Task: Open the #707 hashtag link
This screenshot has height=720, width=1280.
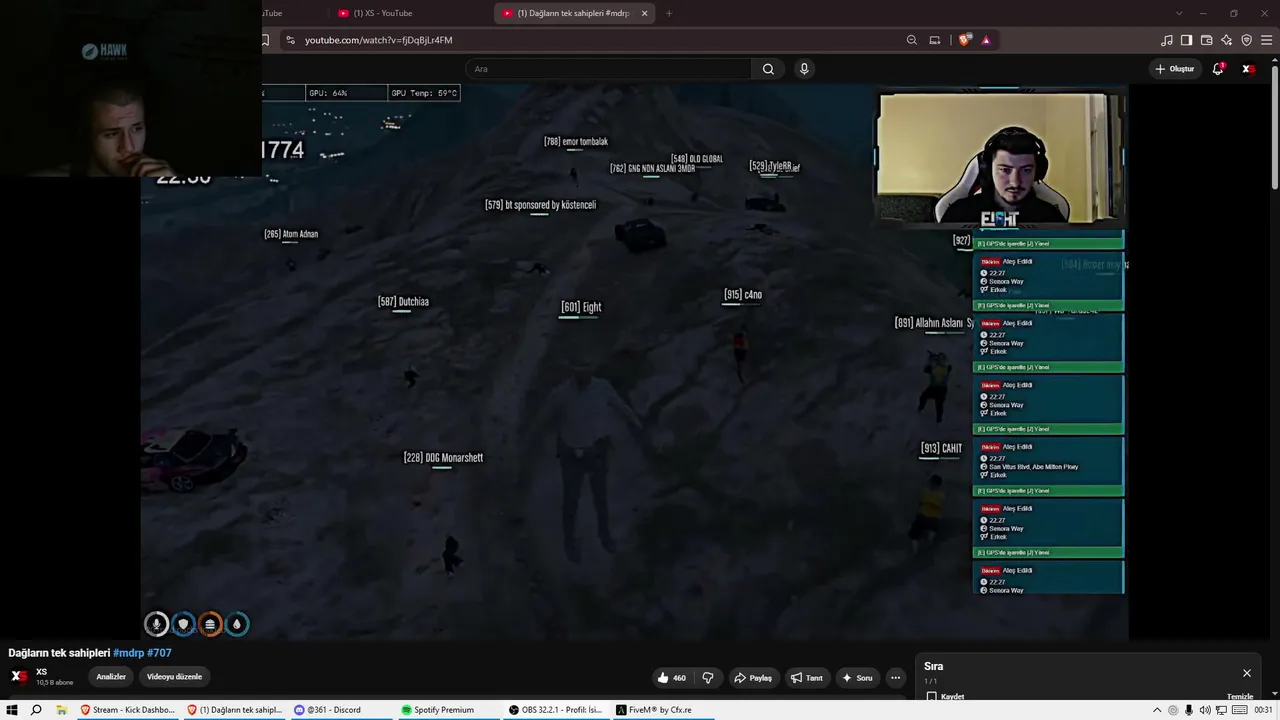Action: (x=159, y=653)
